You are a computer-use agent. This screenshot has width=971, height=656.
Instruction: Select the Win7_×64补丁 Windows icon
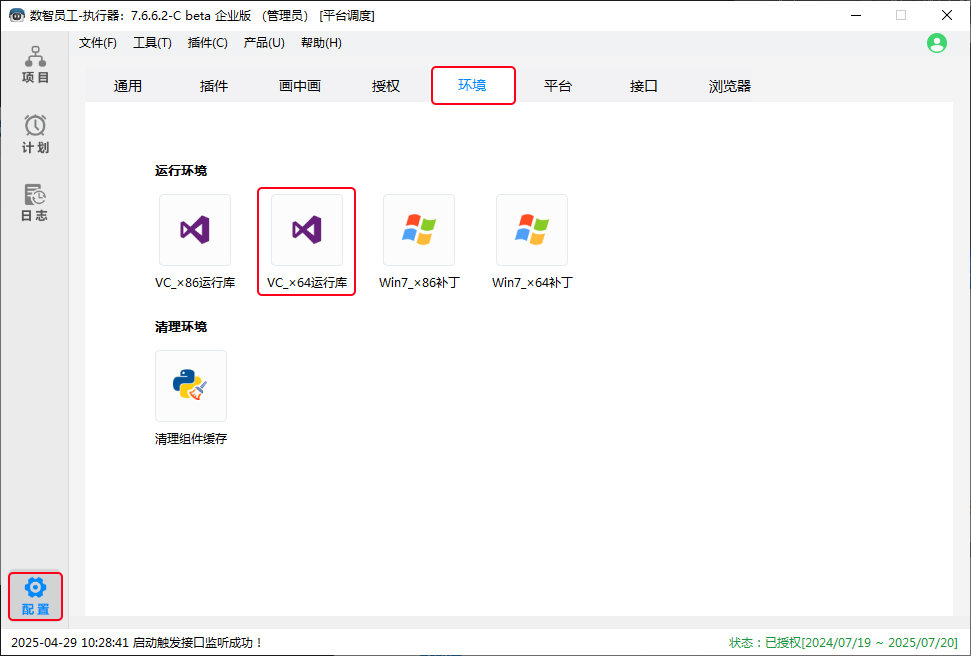click(x=532, y=231)
